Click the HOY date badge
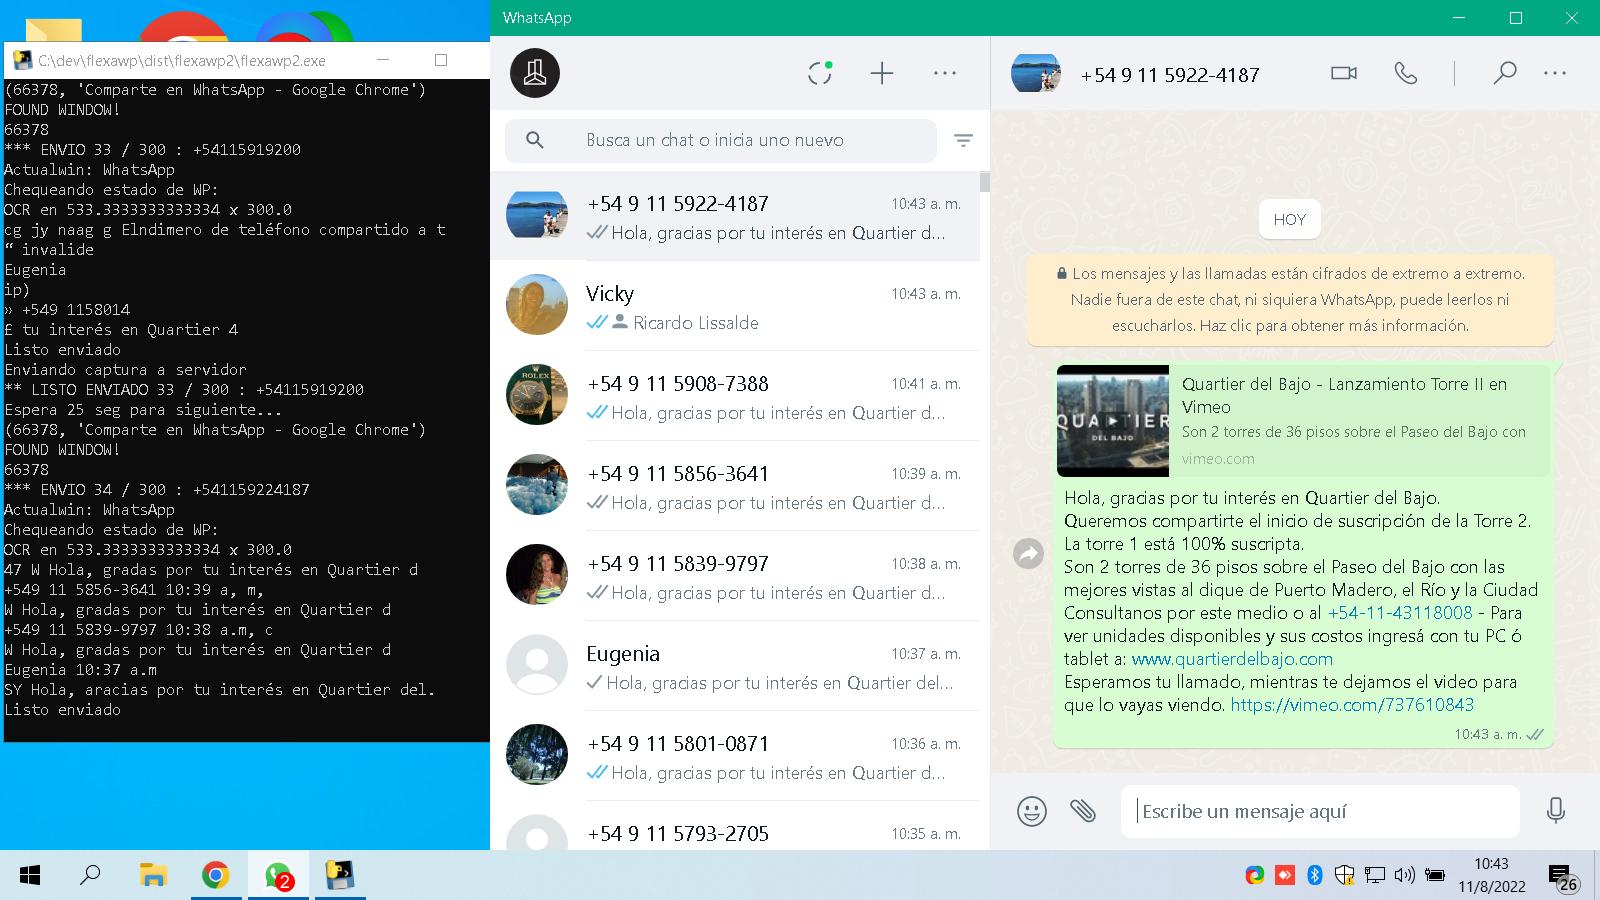This screenshot has width=1600, height=900. tap(1290, 220)
